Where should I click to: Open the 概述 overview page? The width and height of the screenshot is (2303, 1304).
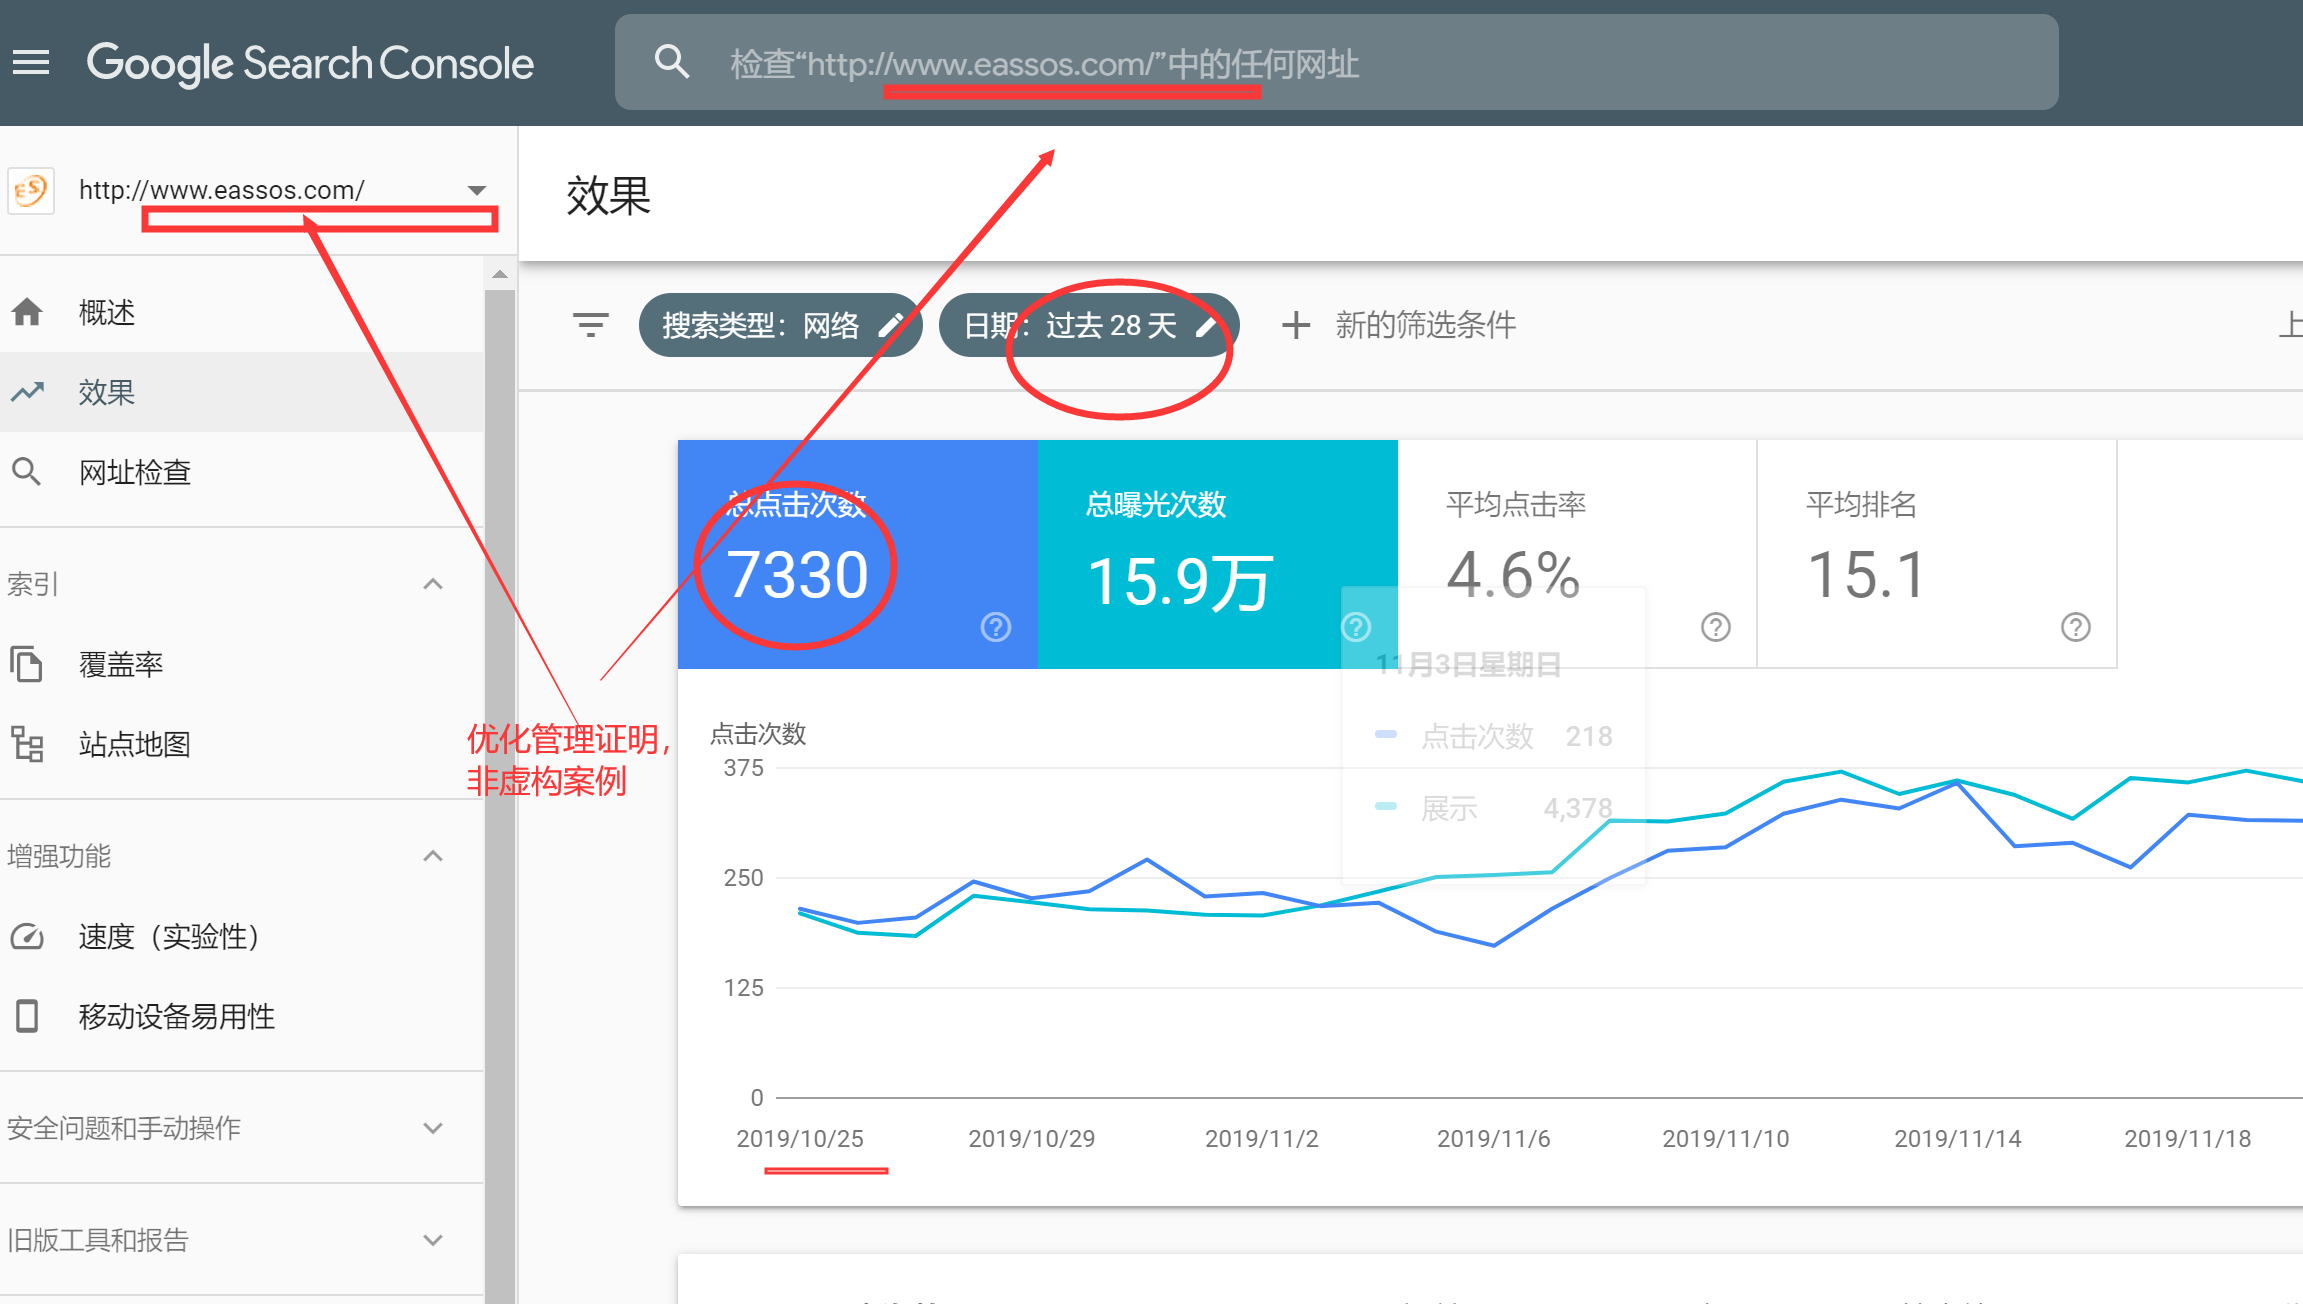tap(242, 312)
